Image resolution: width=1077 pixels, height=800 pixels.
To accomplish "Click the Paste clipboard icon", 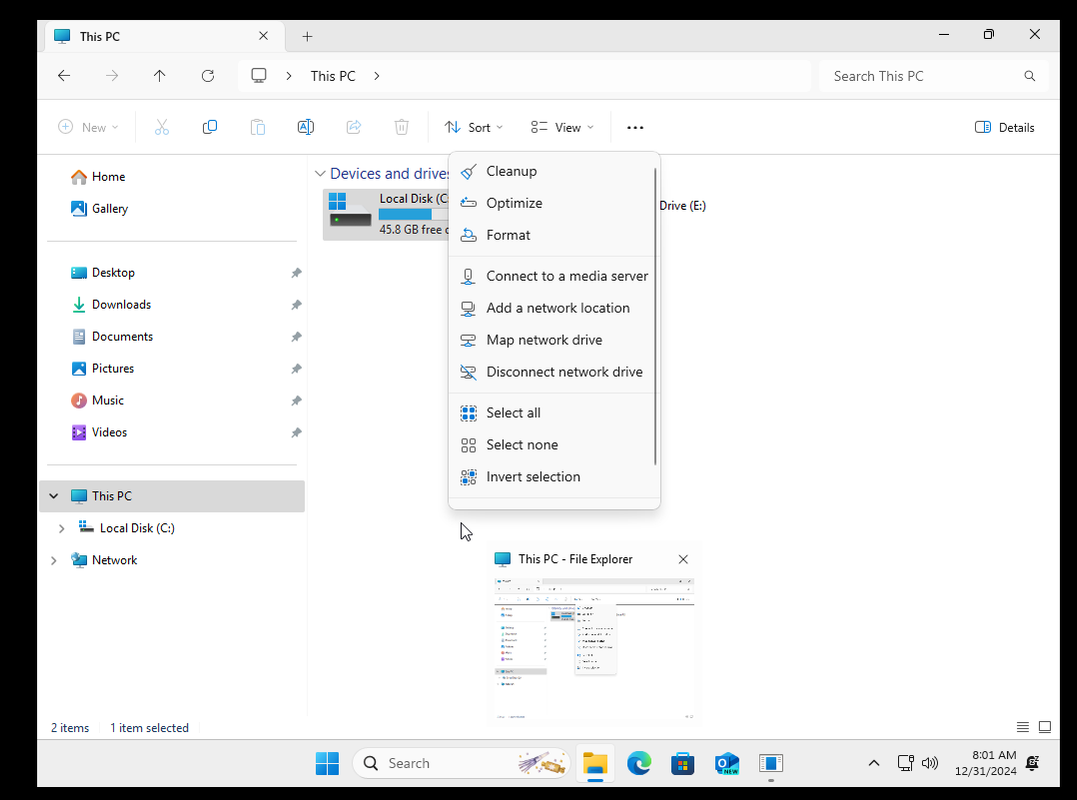I will click(x=258, y=127).
